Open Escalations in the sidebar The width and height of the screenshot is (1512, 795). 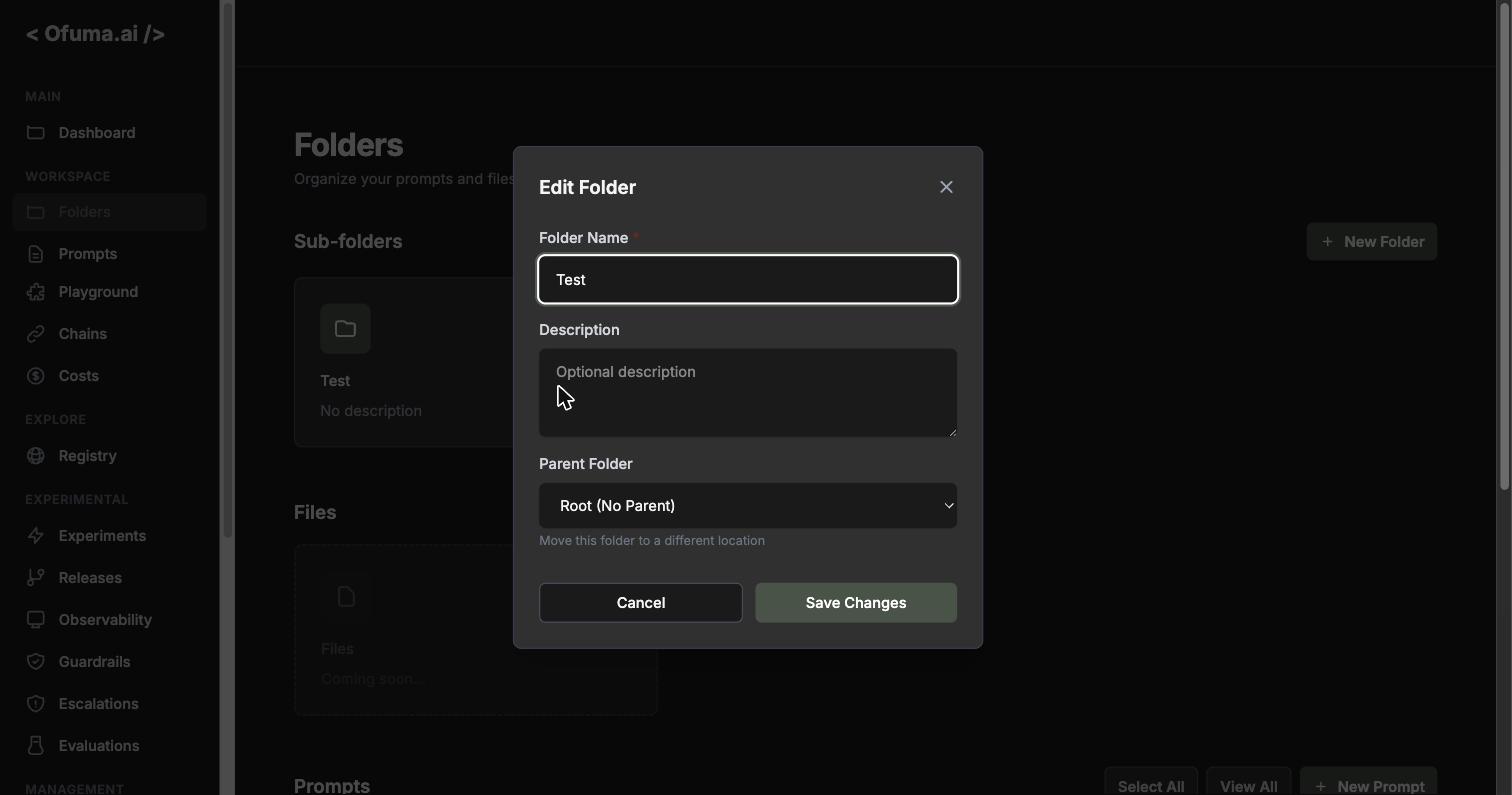[110, 704]
